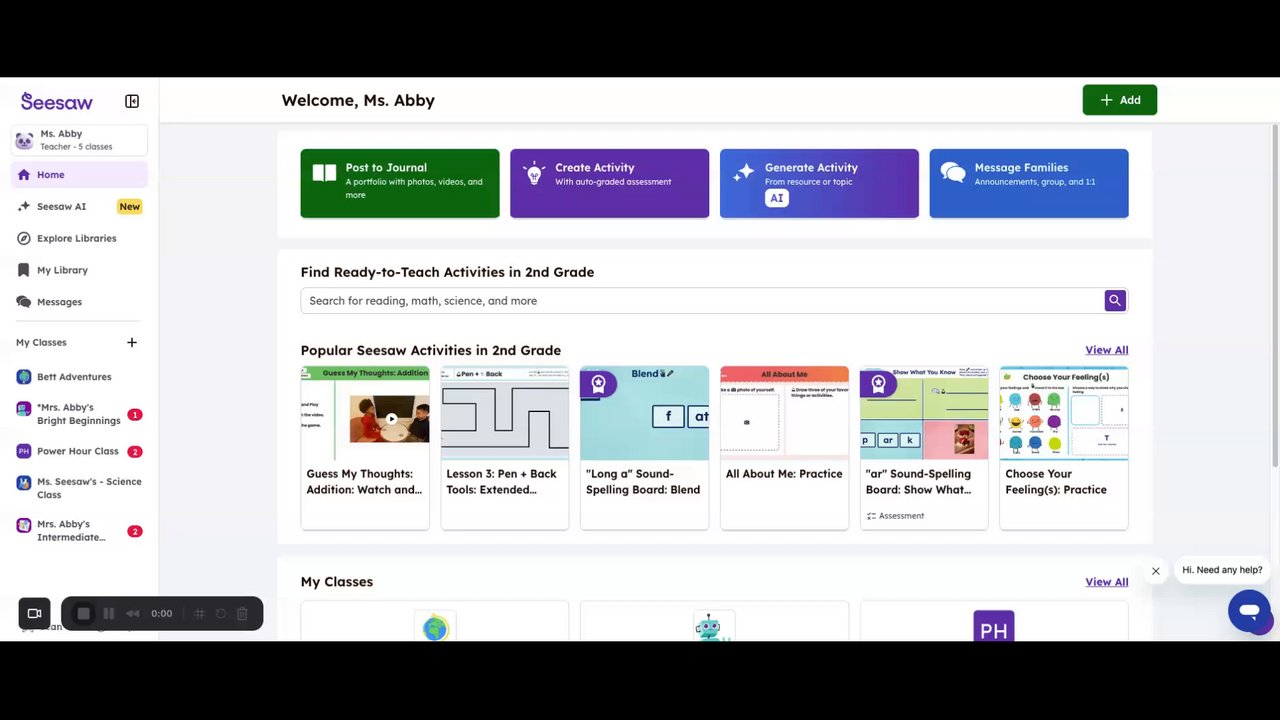Open the blue chat support widget
The width and height of the screenshot is (1280, 720).
tap(1249, 611)
